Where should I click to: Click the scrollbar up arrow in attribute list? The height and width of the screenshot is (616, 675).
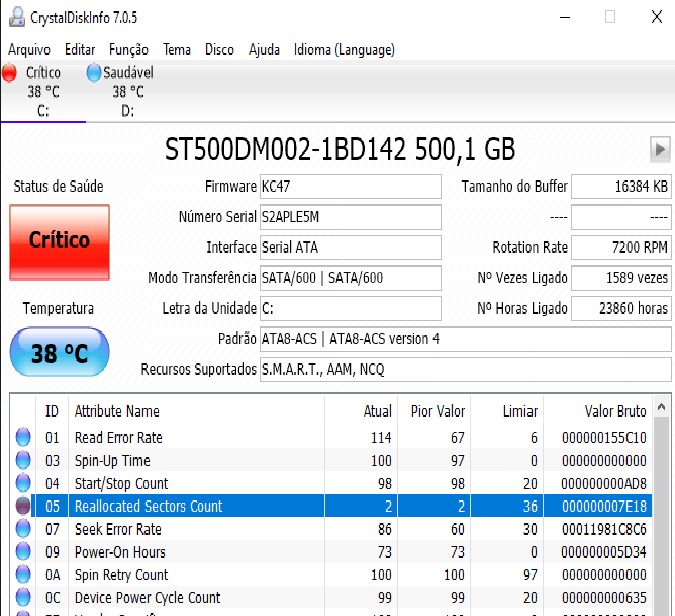[x=662, y=406]
